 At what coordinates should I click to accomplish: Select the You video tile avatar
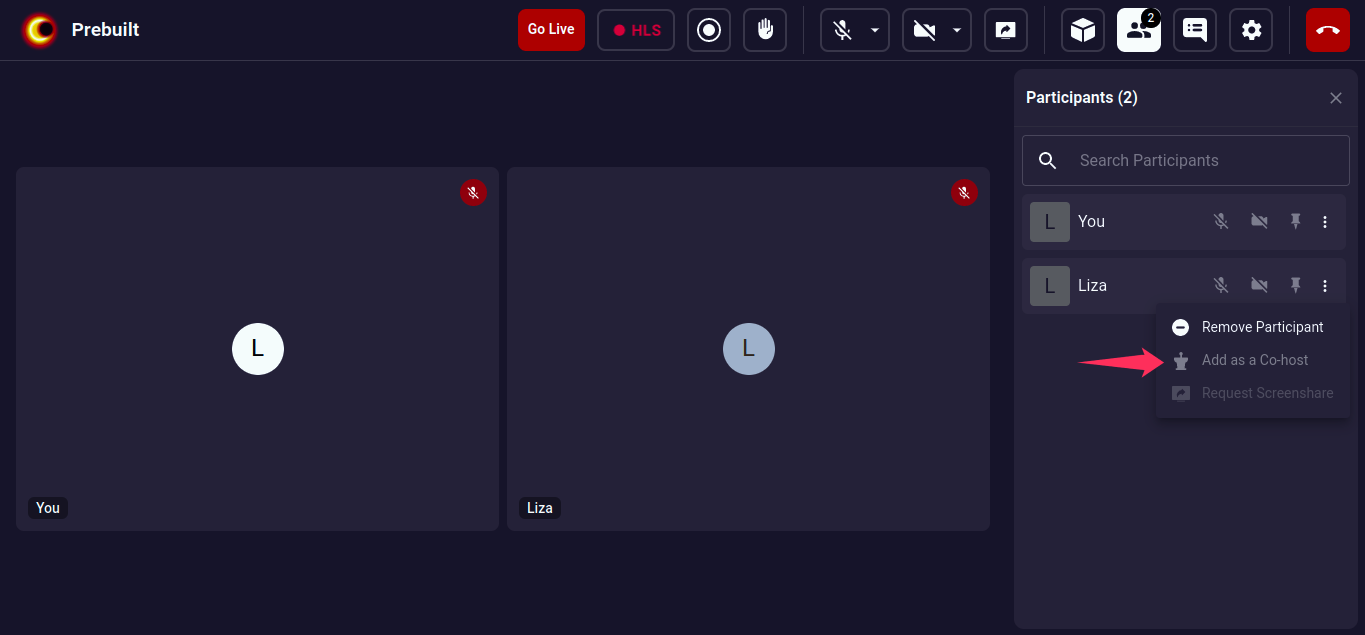click(x=258, y=349)
